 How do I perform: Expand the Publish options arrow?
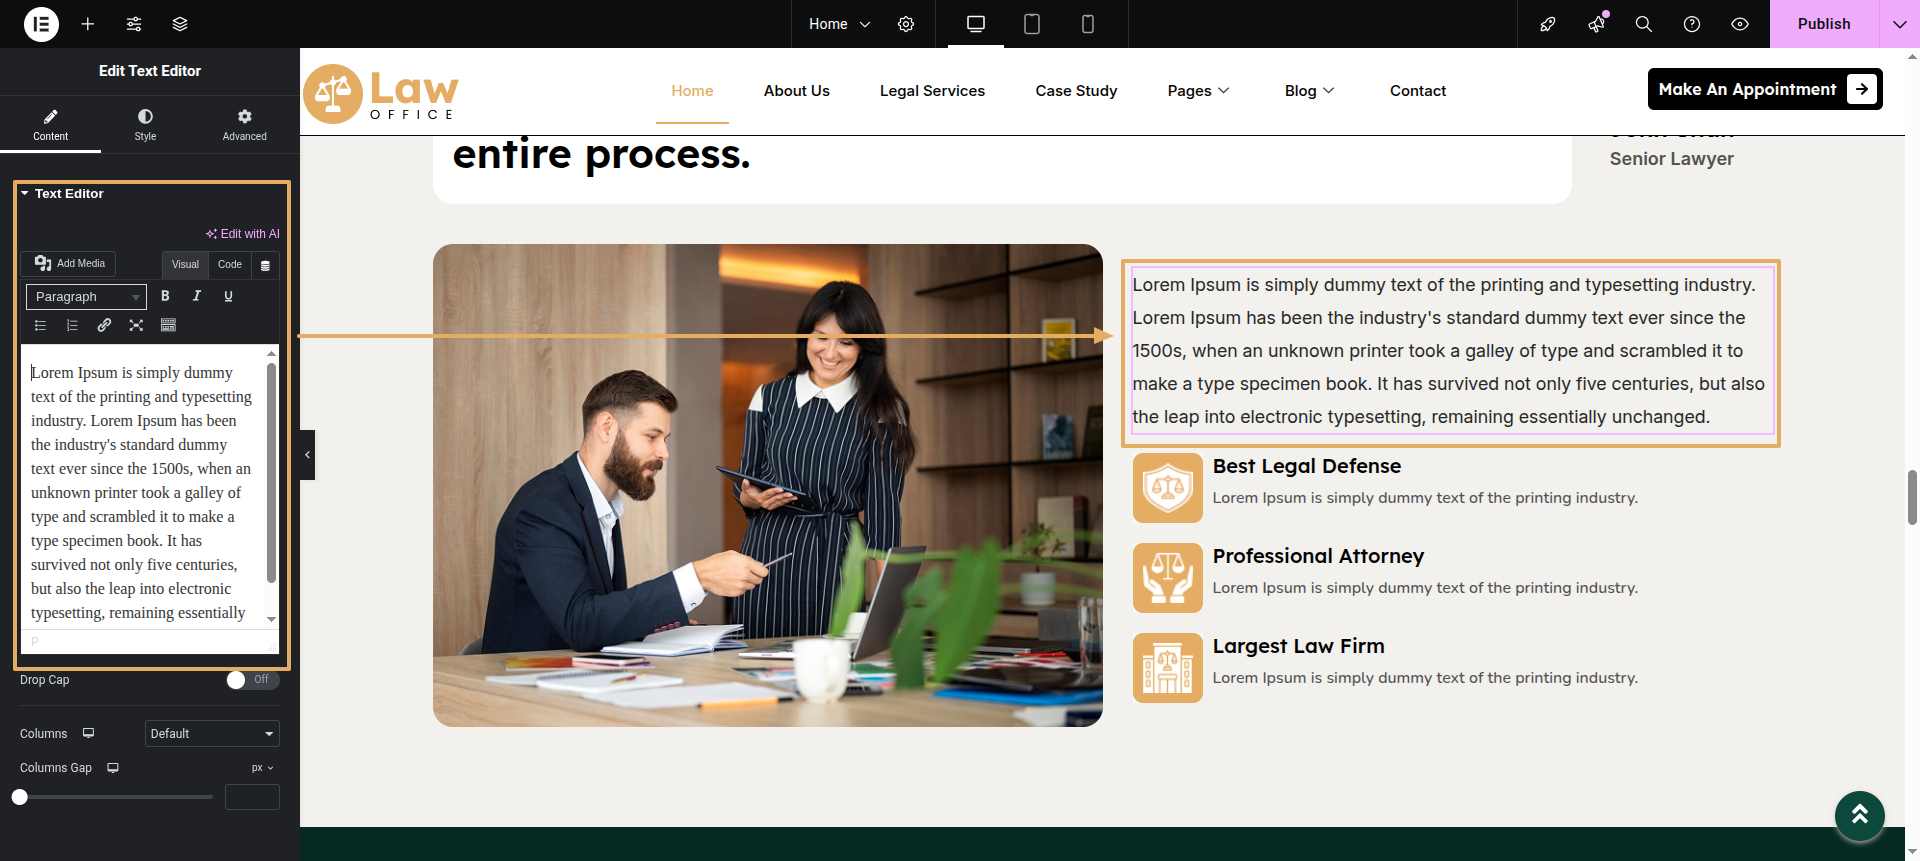(x=1899, y=24)
